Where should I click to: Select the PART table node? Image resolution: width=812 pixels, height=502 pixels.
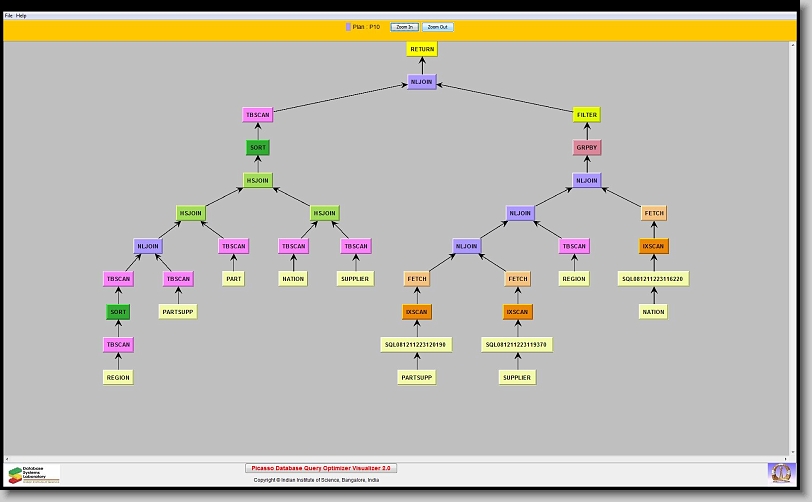(x=234, y=279)
